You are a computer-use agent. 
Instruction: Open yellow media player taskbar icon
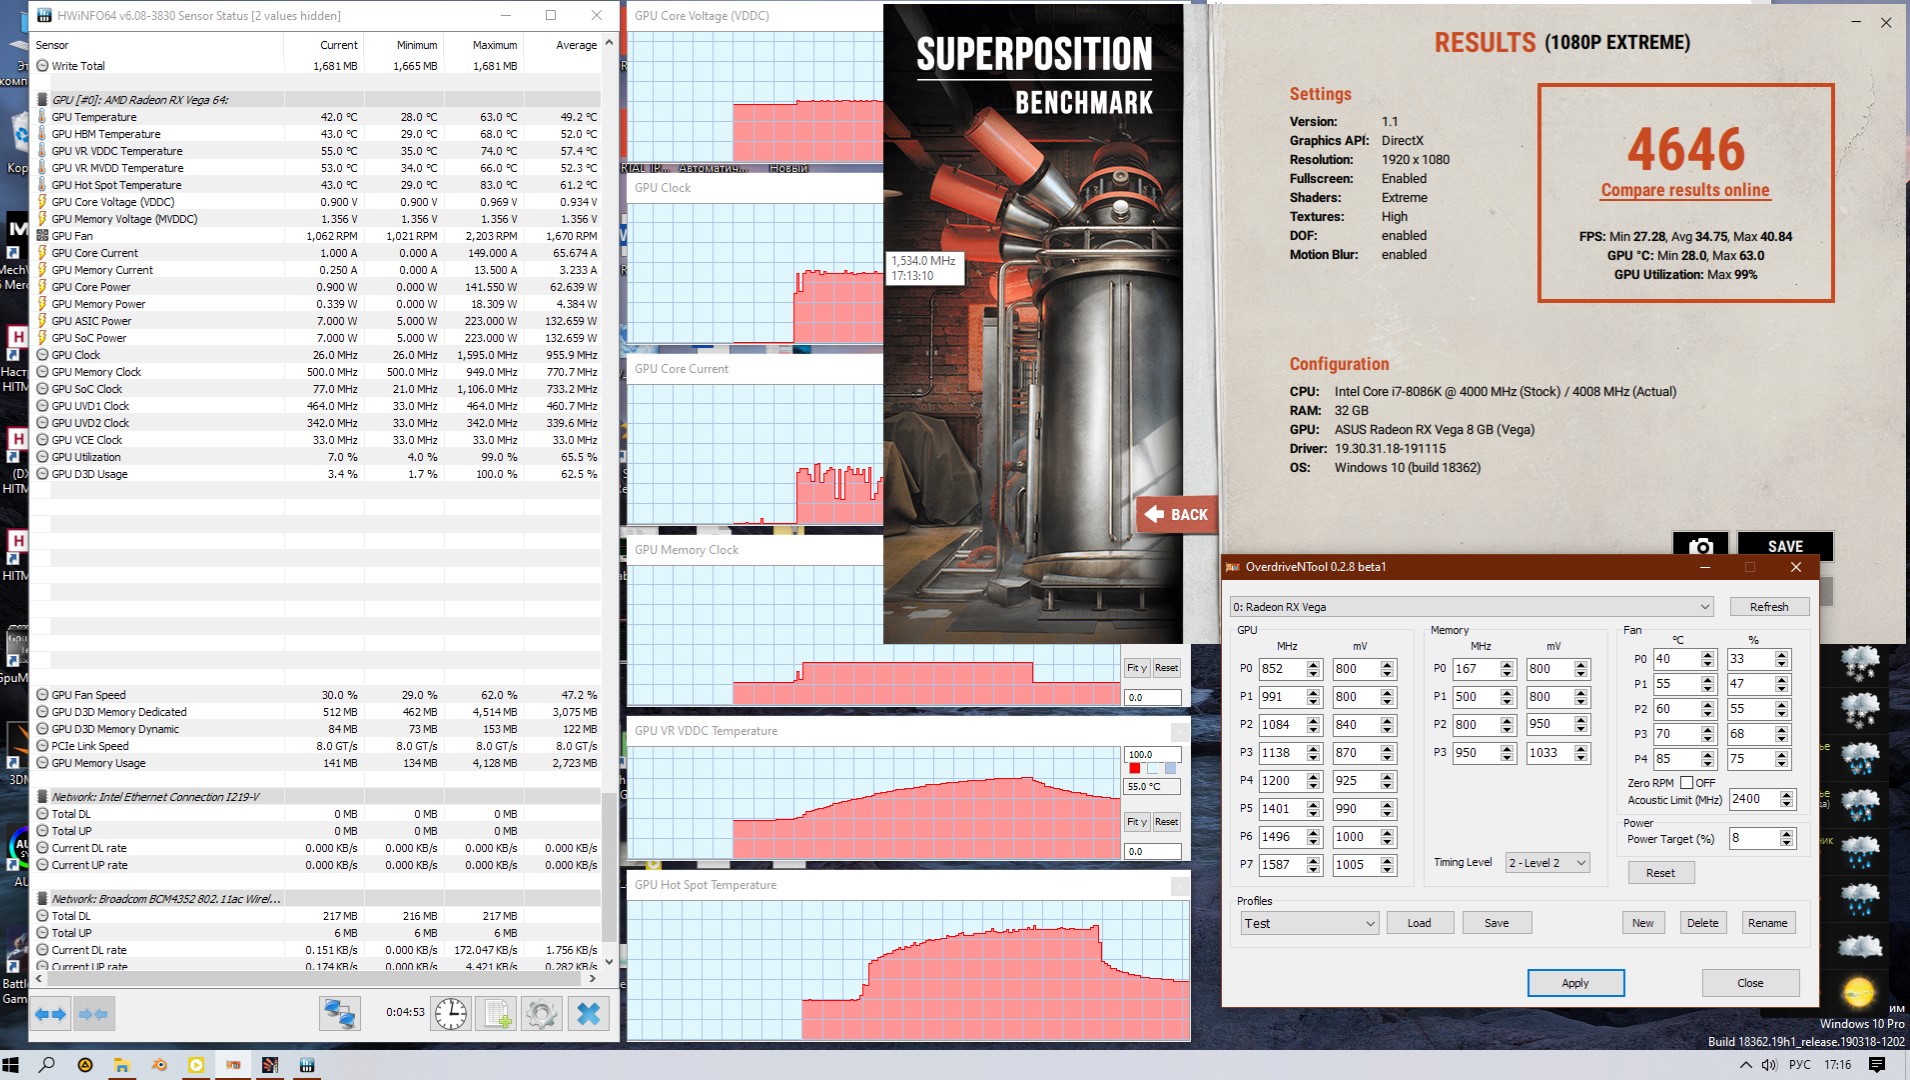196,1065
